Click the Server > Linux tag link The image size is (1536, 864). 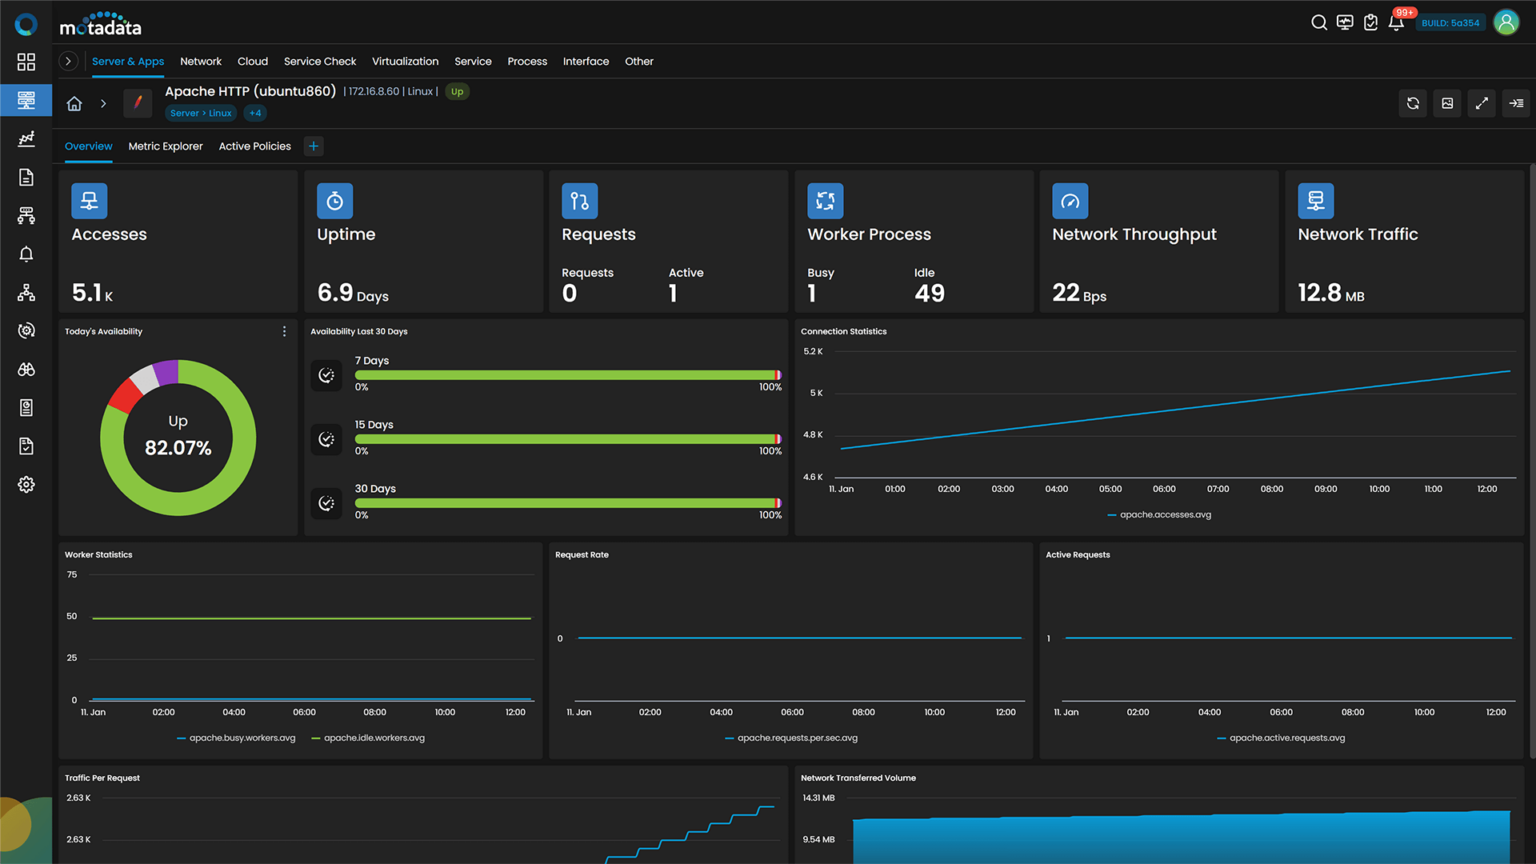(x=200, y=113)
